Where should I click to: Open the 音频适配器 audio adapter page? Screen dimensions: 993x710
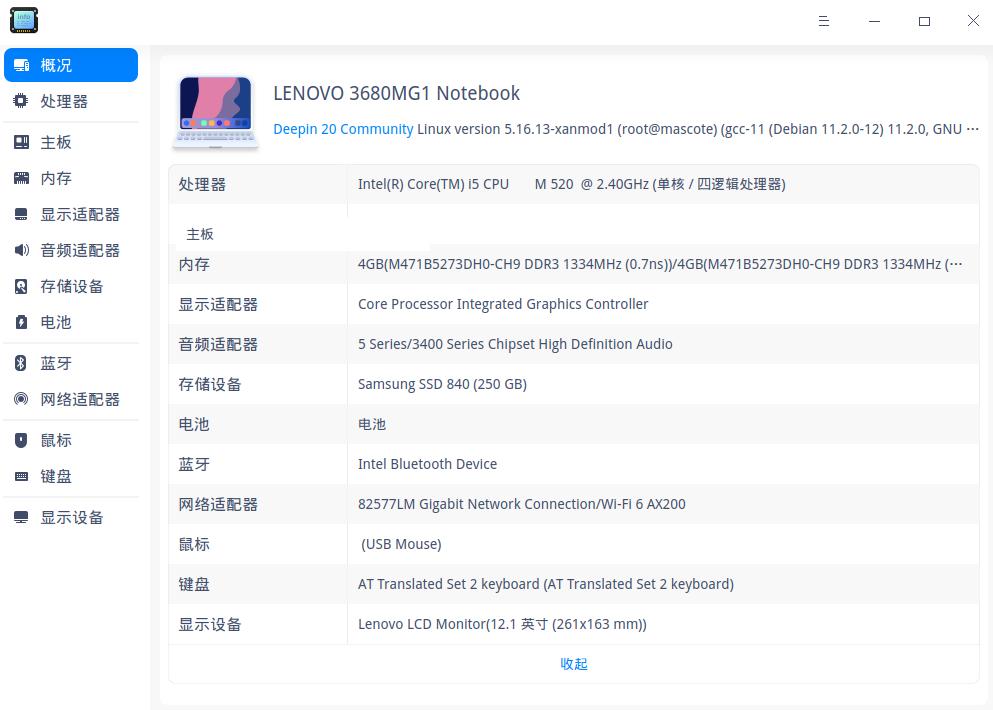coord(21,250)
